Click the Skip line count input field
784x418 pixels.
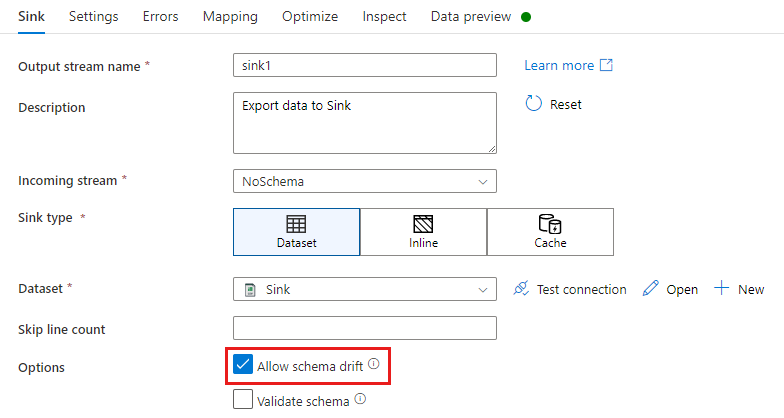(365, 328)
